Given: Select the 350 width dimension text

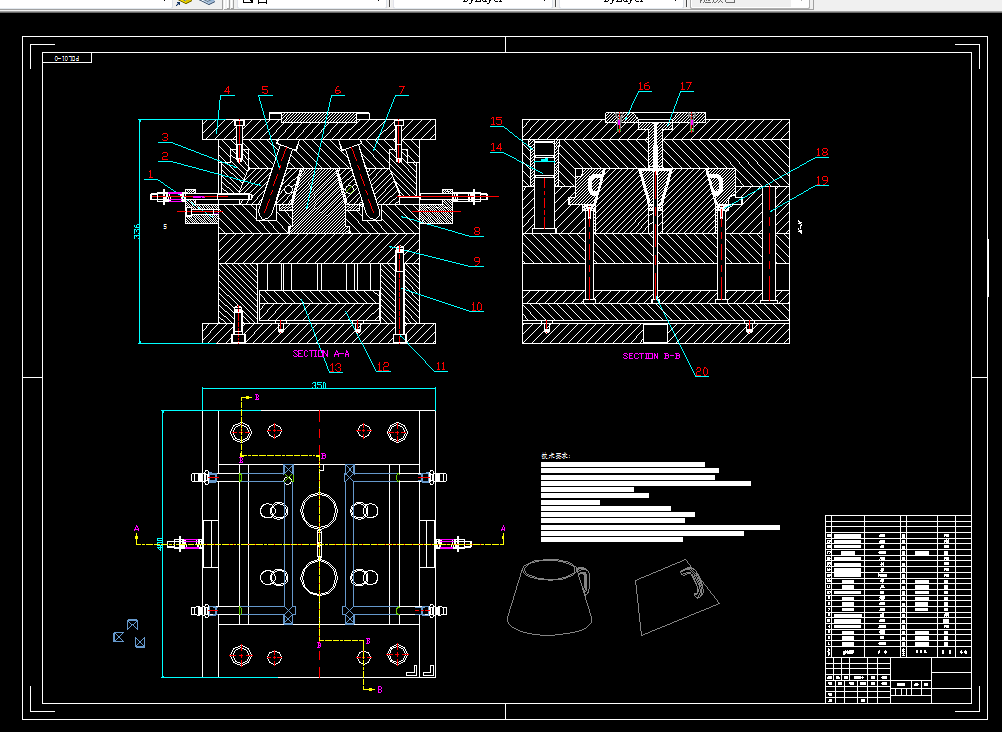Looking at the screenshot, I should tap(319, 385).
